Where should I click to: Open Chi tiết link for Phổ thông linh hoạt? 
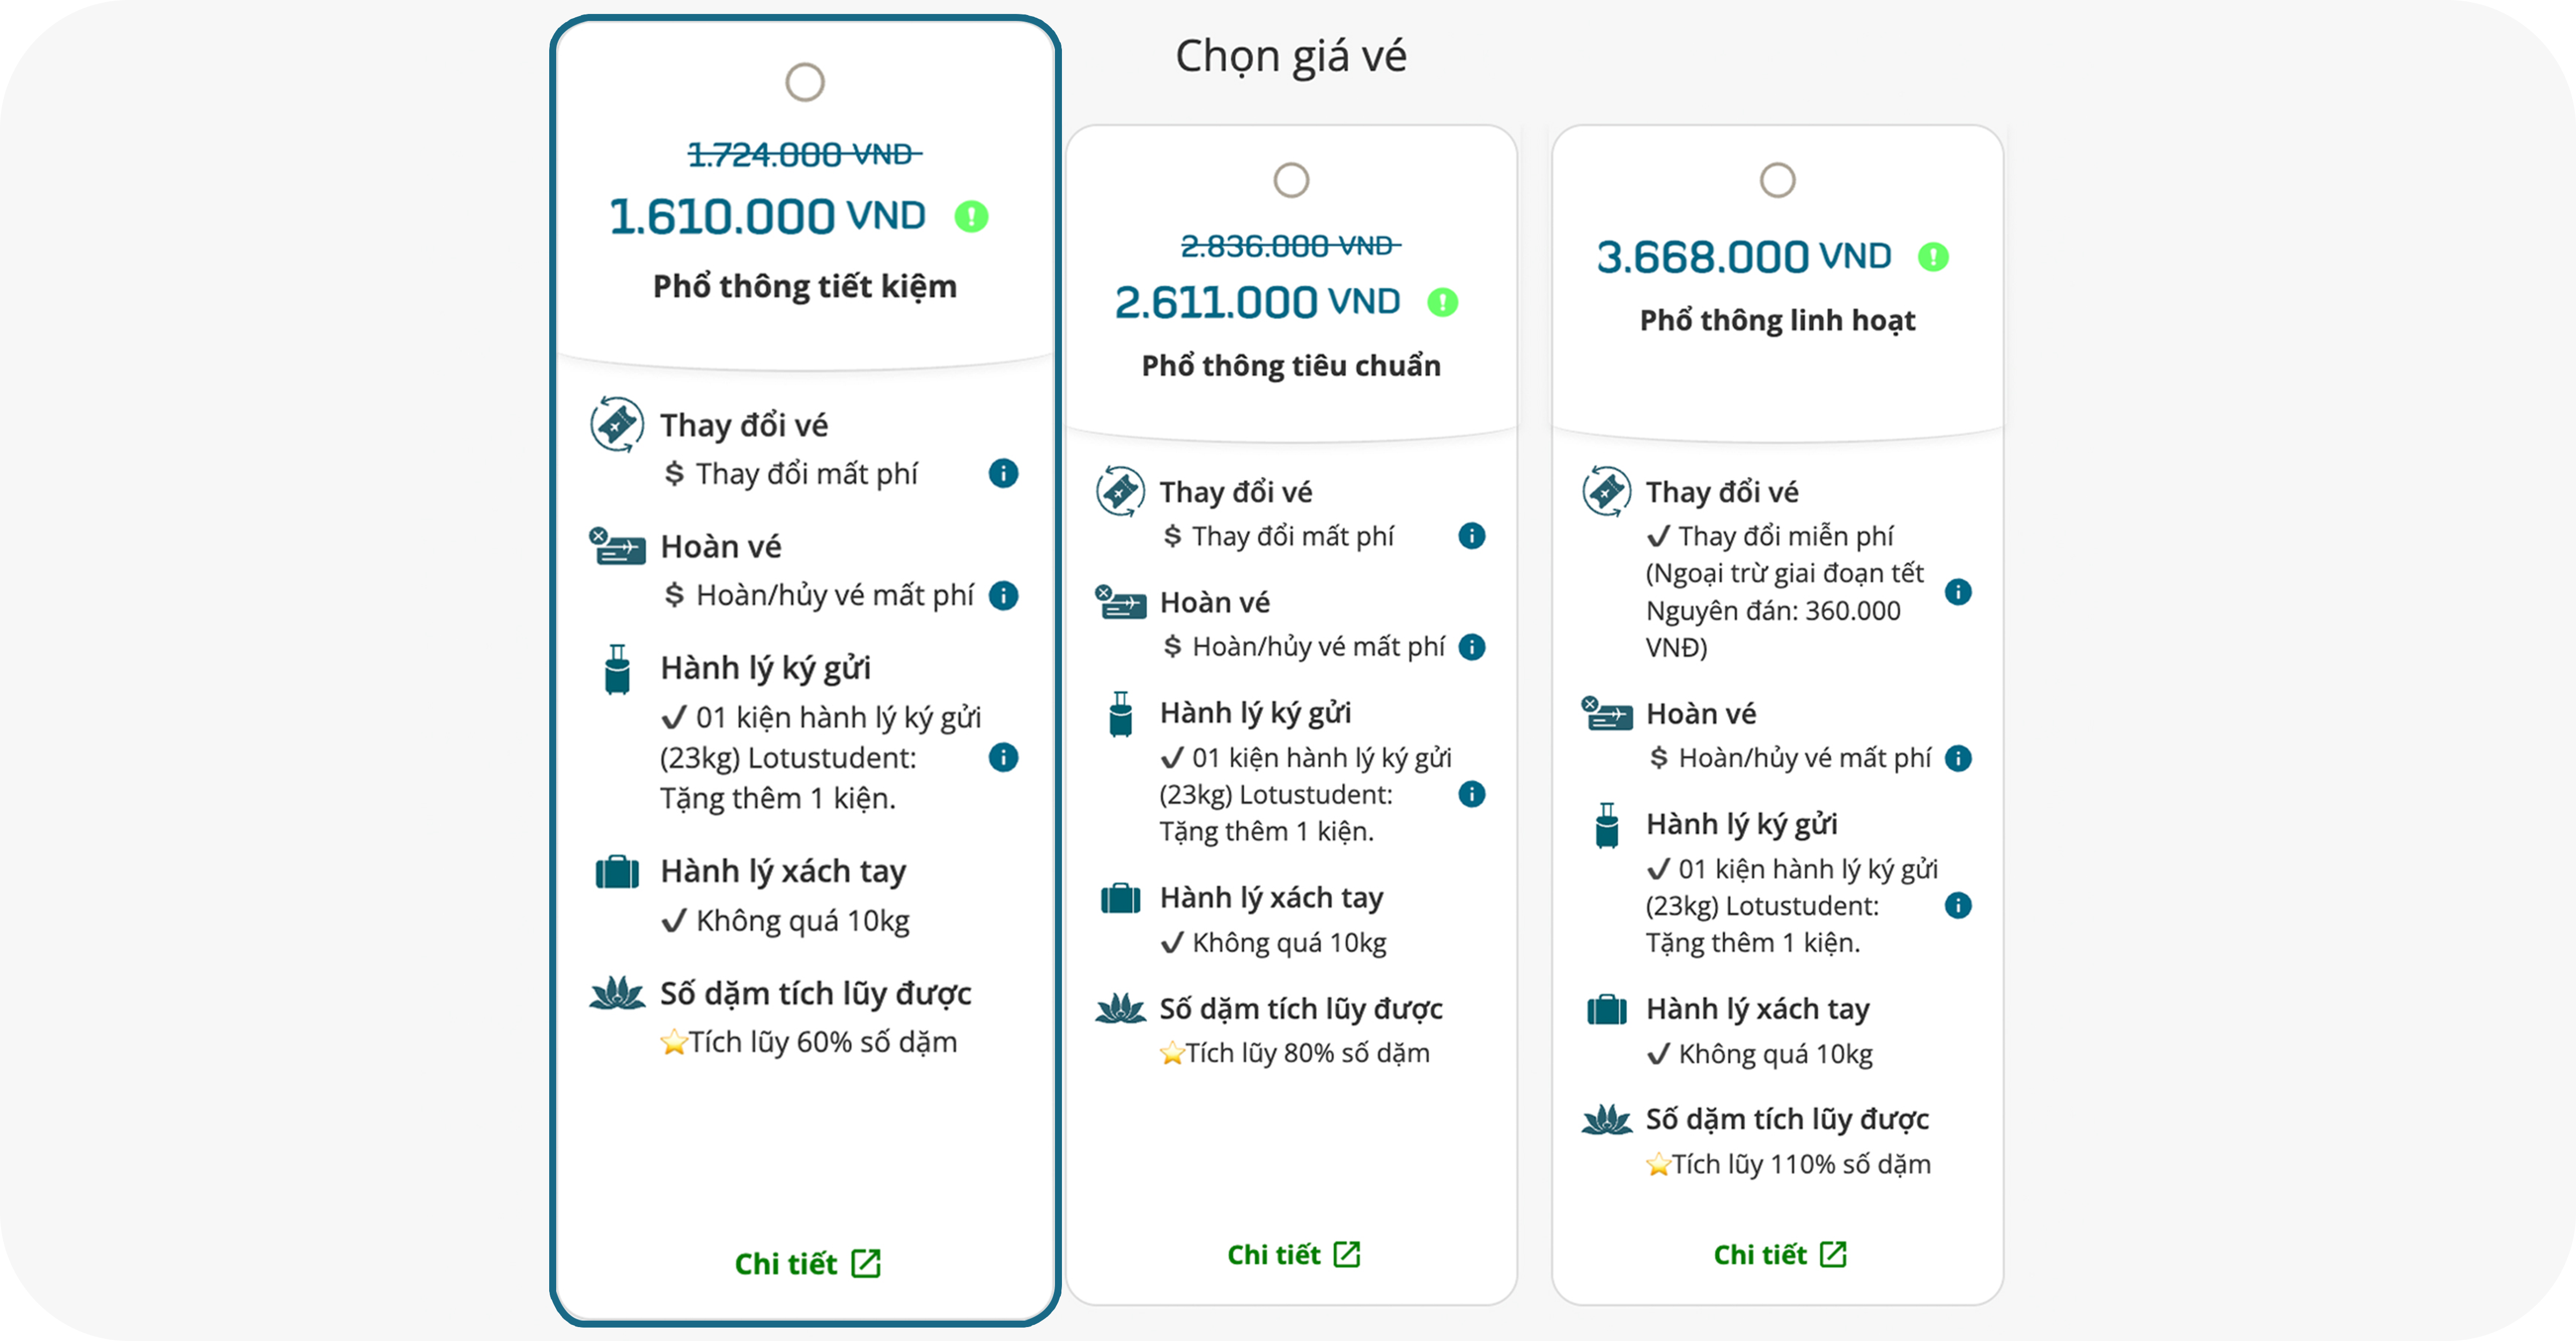(x=1779, y=1254)
